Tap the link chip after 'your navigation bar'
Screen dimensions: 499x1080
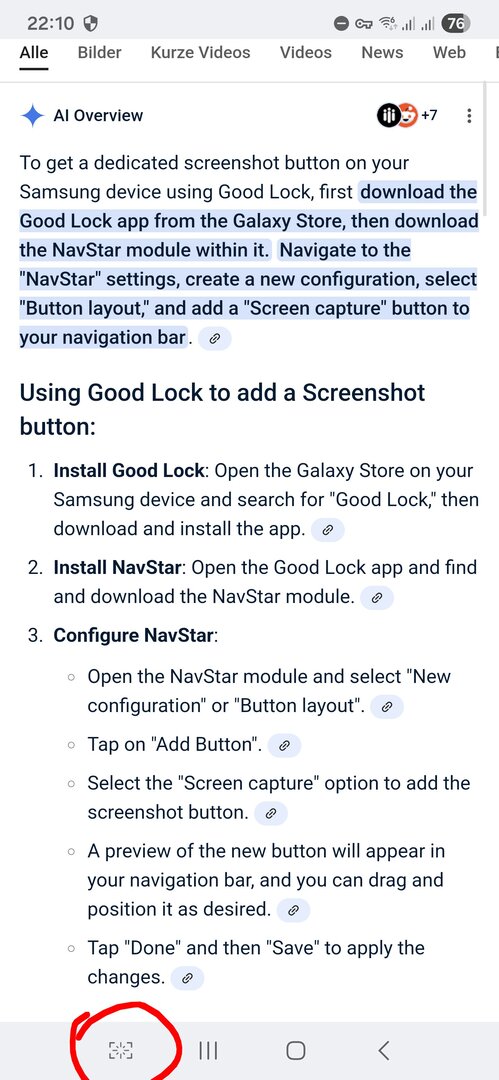coord(215,338)
